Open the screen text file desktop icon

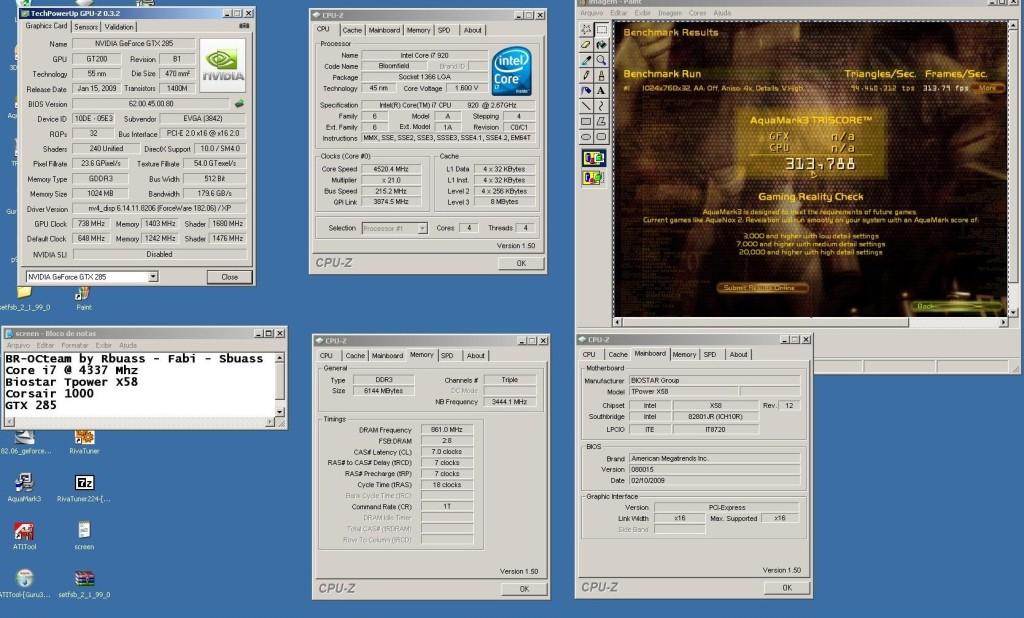(x=84, y=536)
